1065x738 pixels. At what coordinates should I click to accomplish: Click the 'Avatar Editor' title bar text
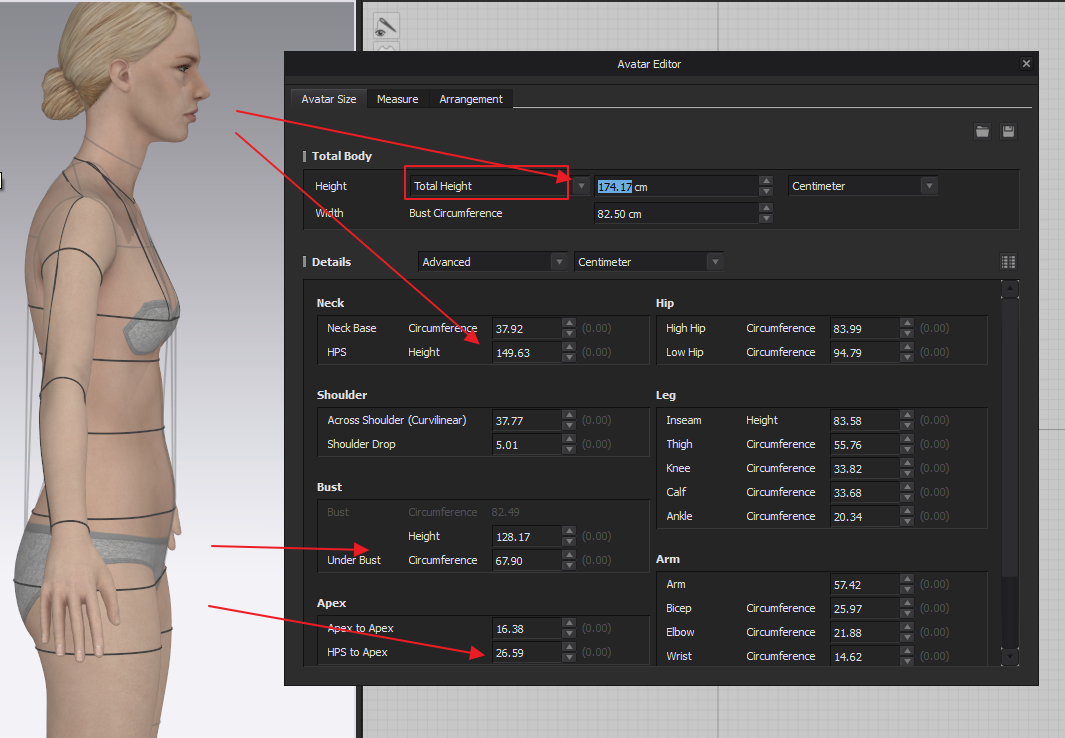[649, 64]
